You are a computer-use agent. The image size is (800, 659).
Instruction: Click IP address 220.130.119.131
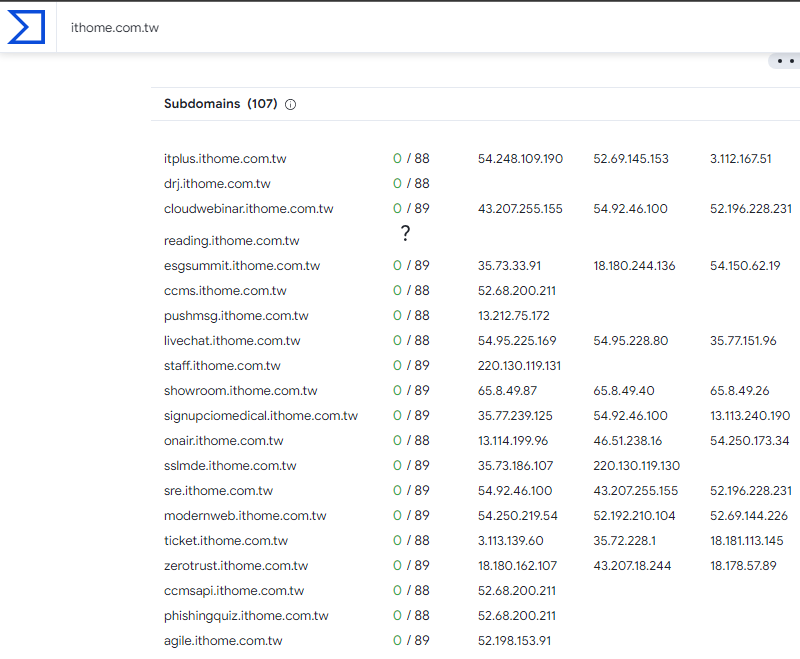[519, 366]
